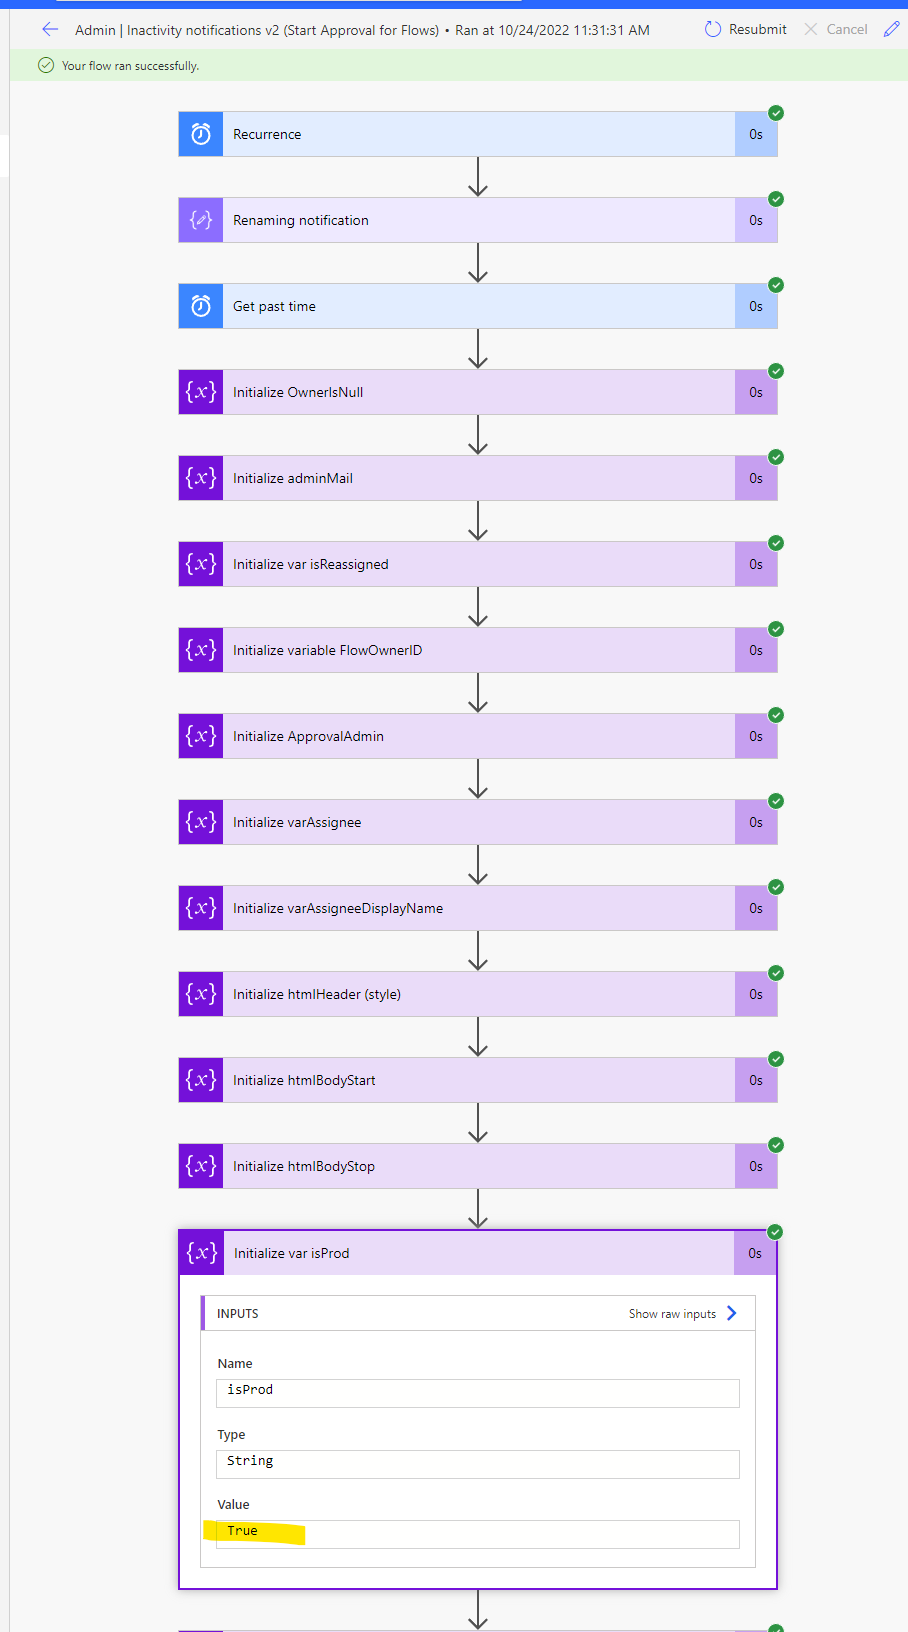Select the Get past time clock icon
Screen dimensions: 908x1632
click(x=200, y=305)
